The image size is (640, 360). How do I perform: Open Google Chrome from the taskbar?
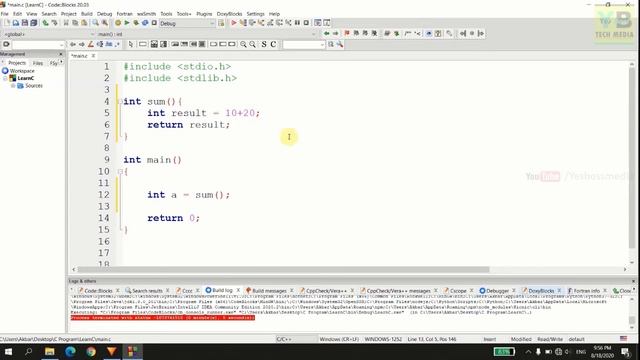pos(91,351)
